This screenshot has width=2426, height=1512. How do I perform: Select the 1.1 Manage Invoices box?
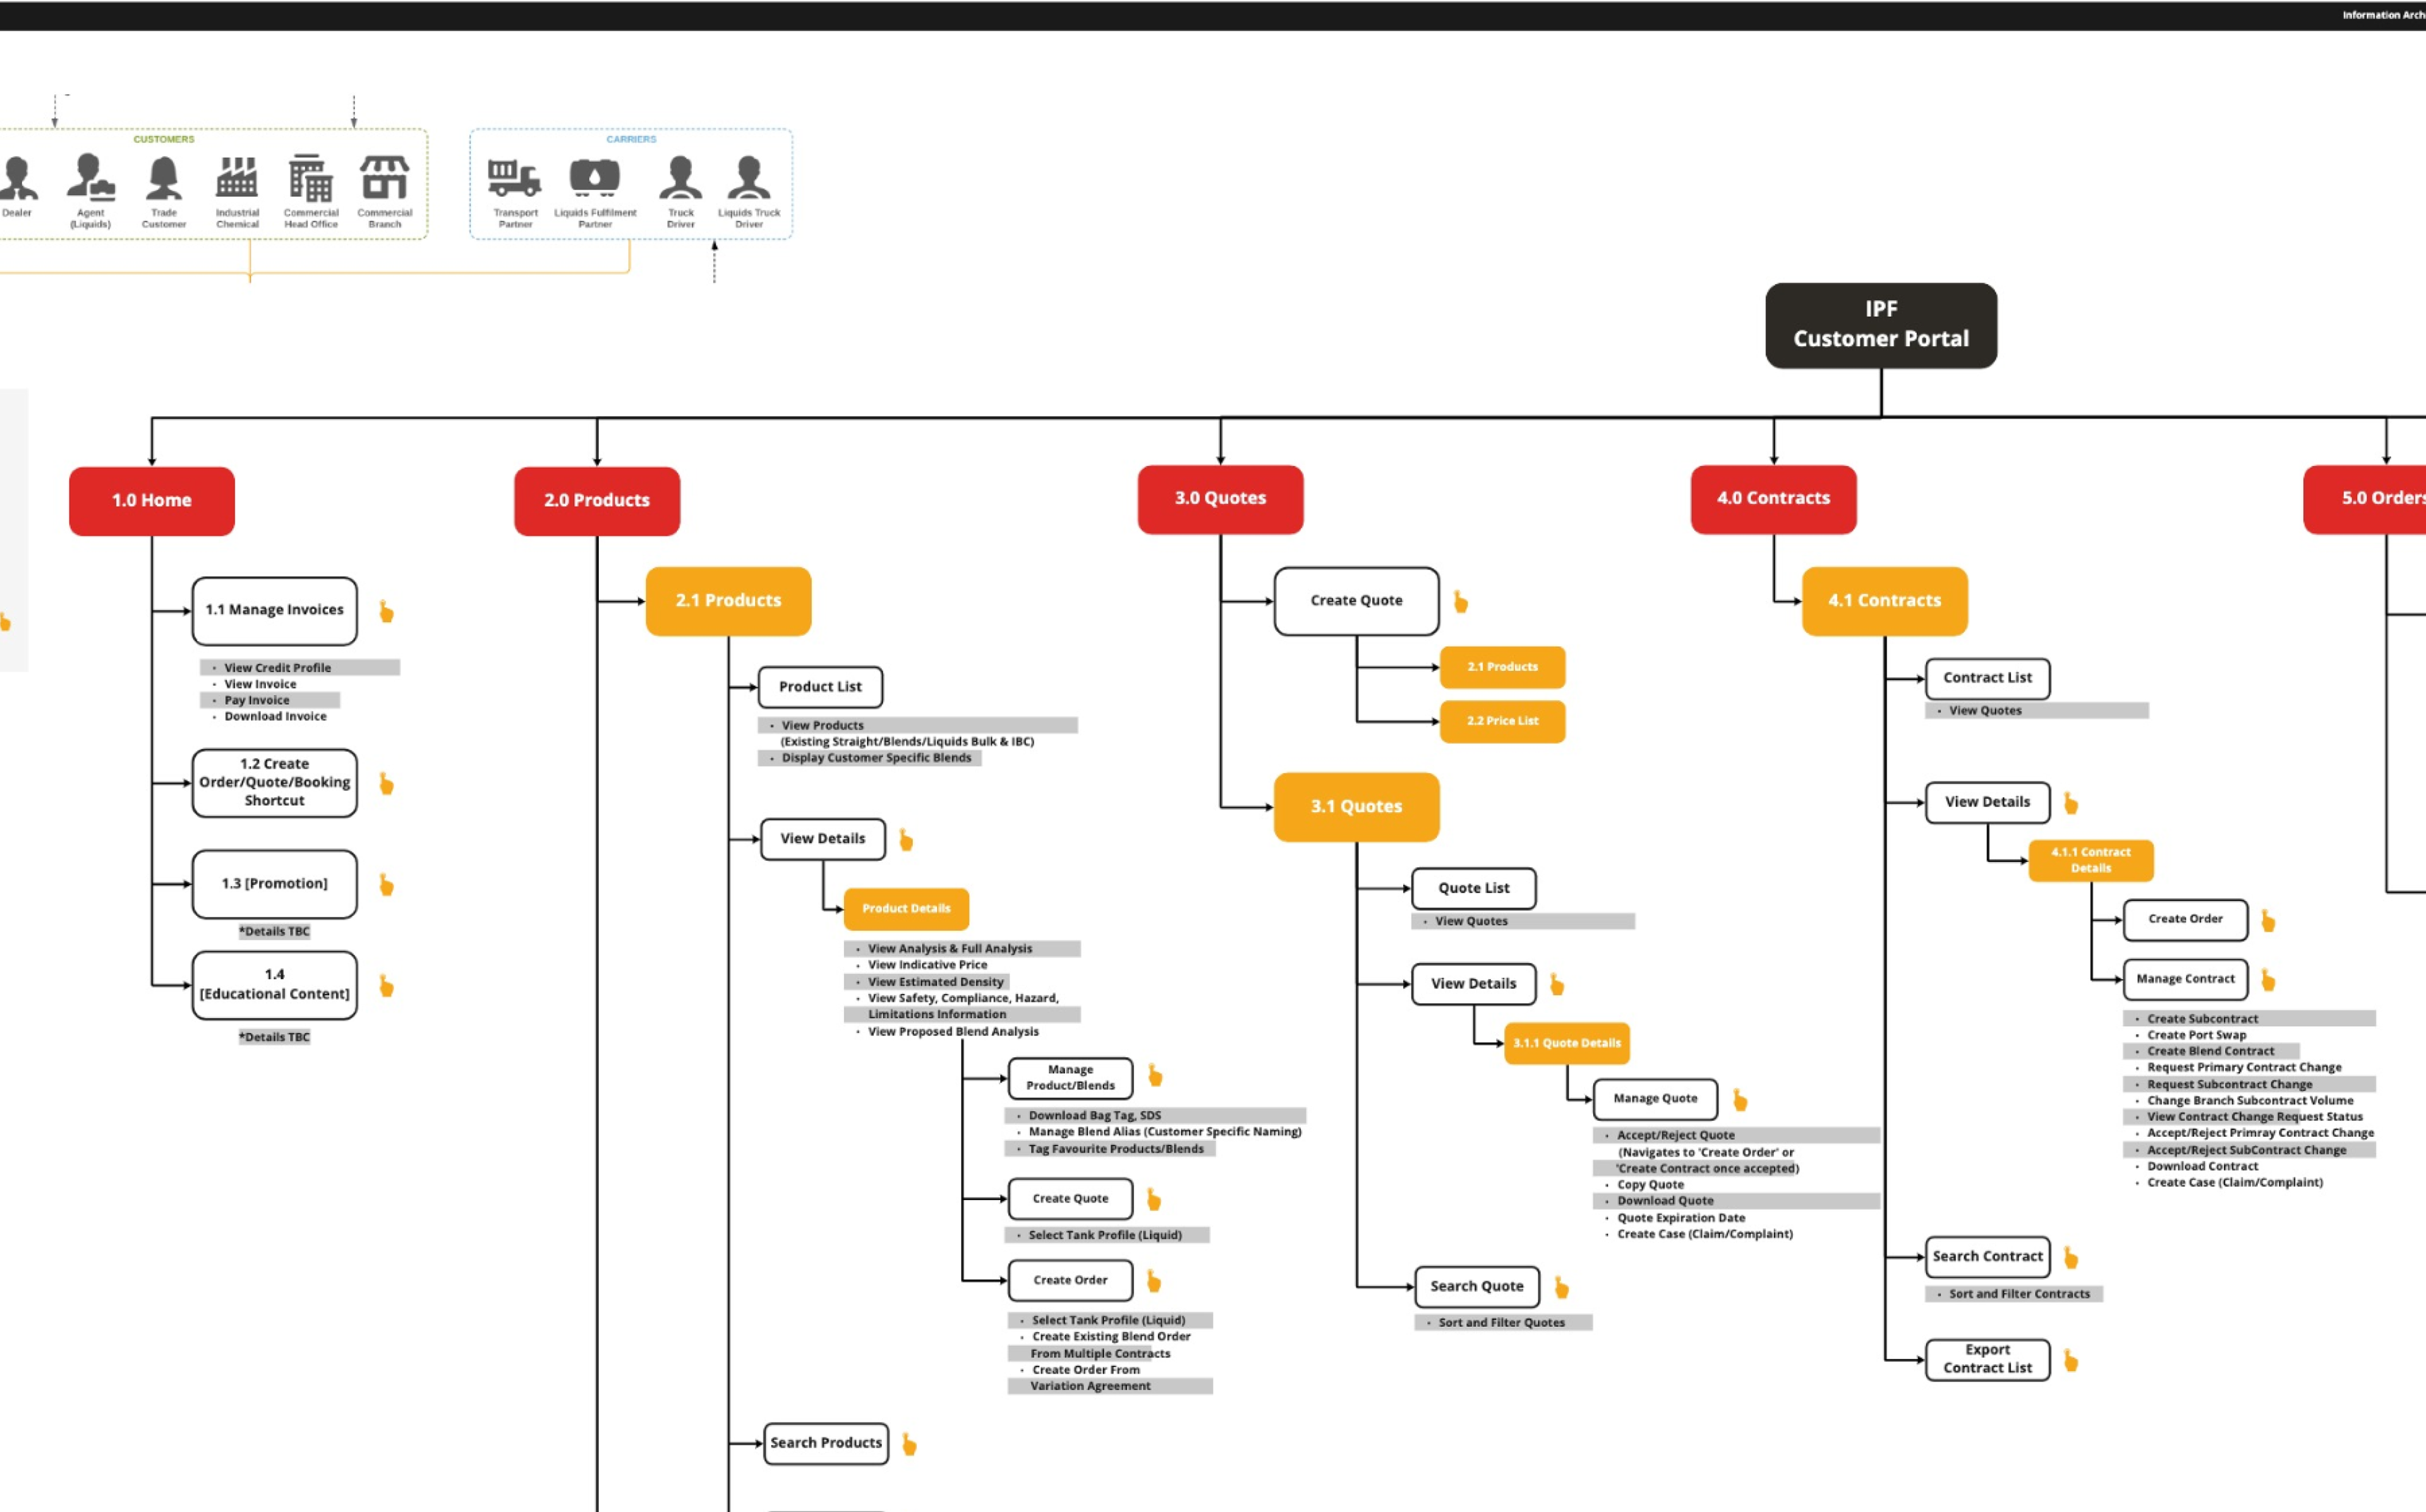click(274, 611)
